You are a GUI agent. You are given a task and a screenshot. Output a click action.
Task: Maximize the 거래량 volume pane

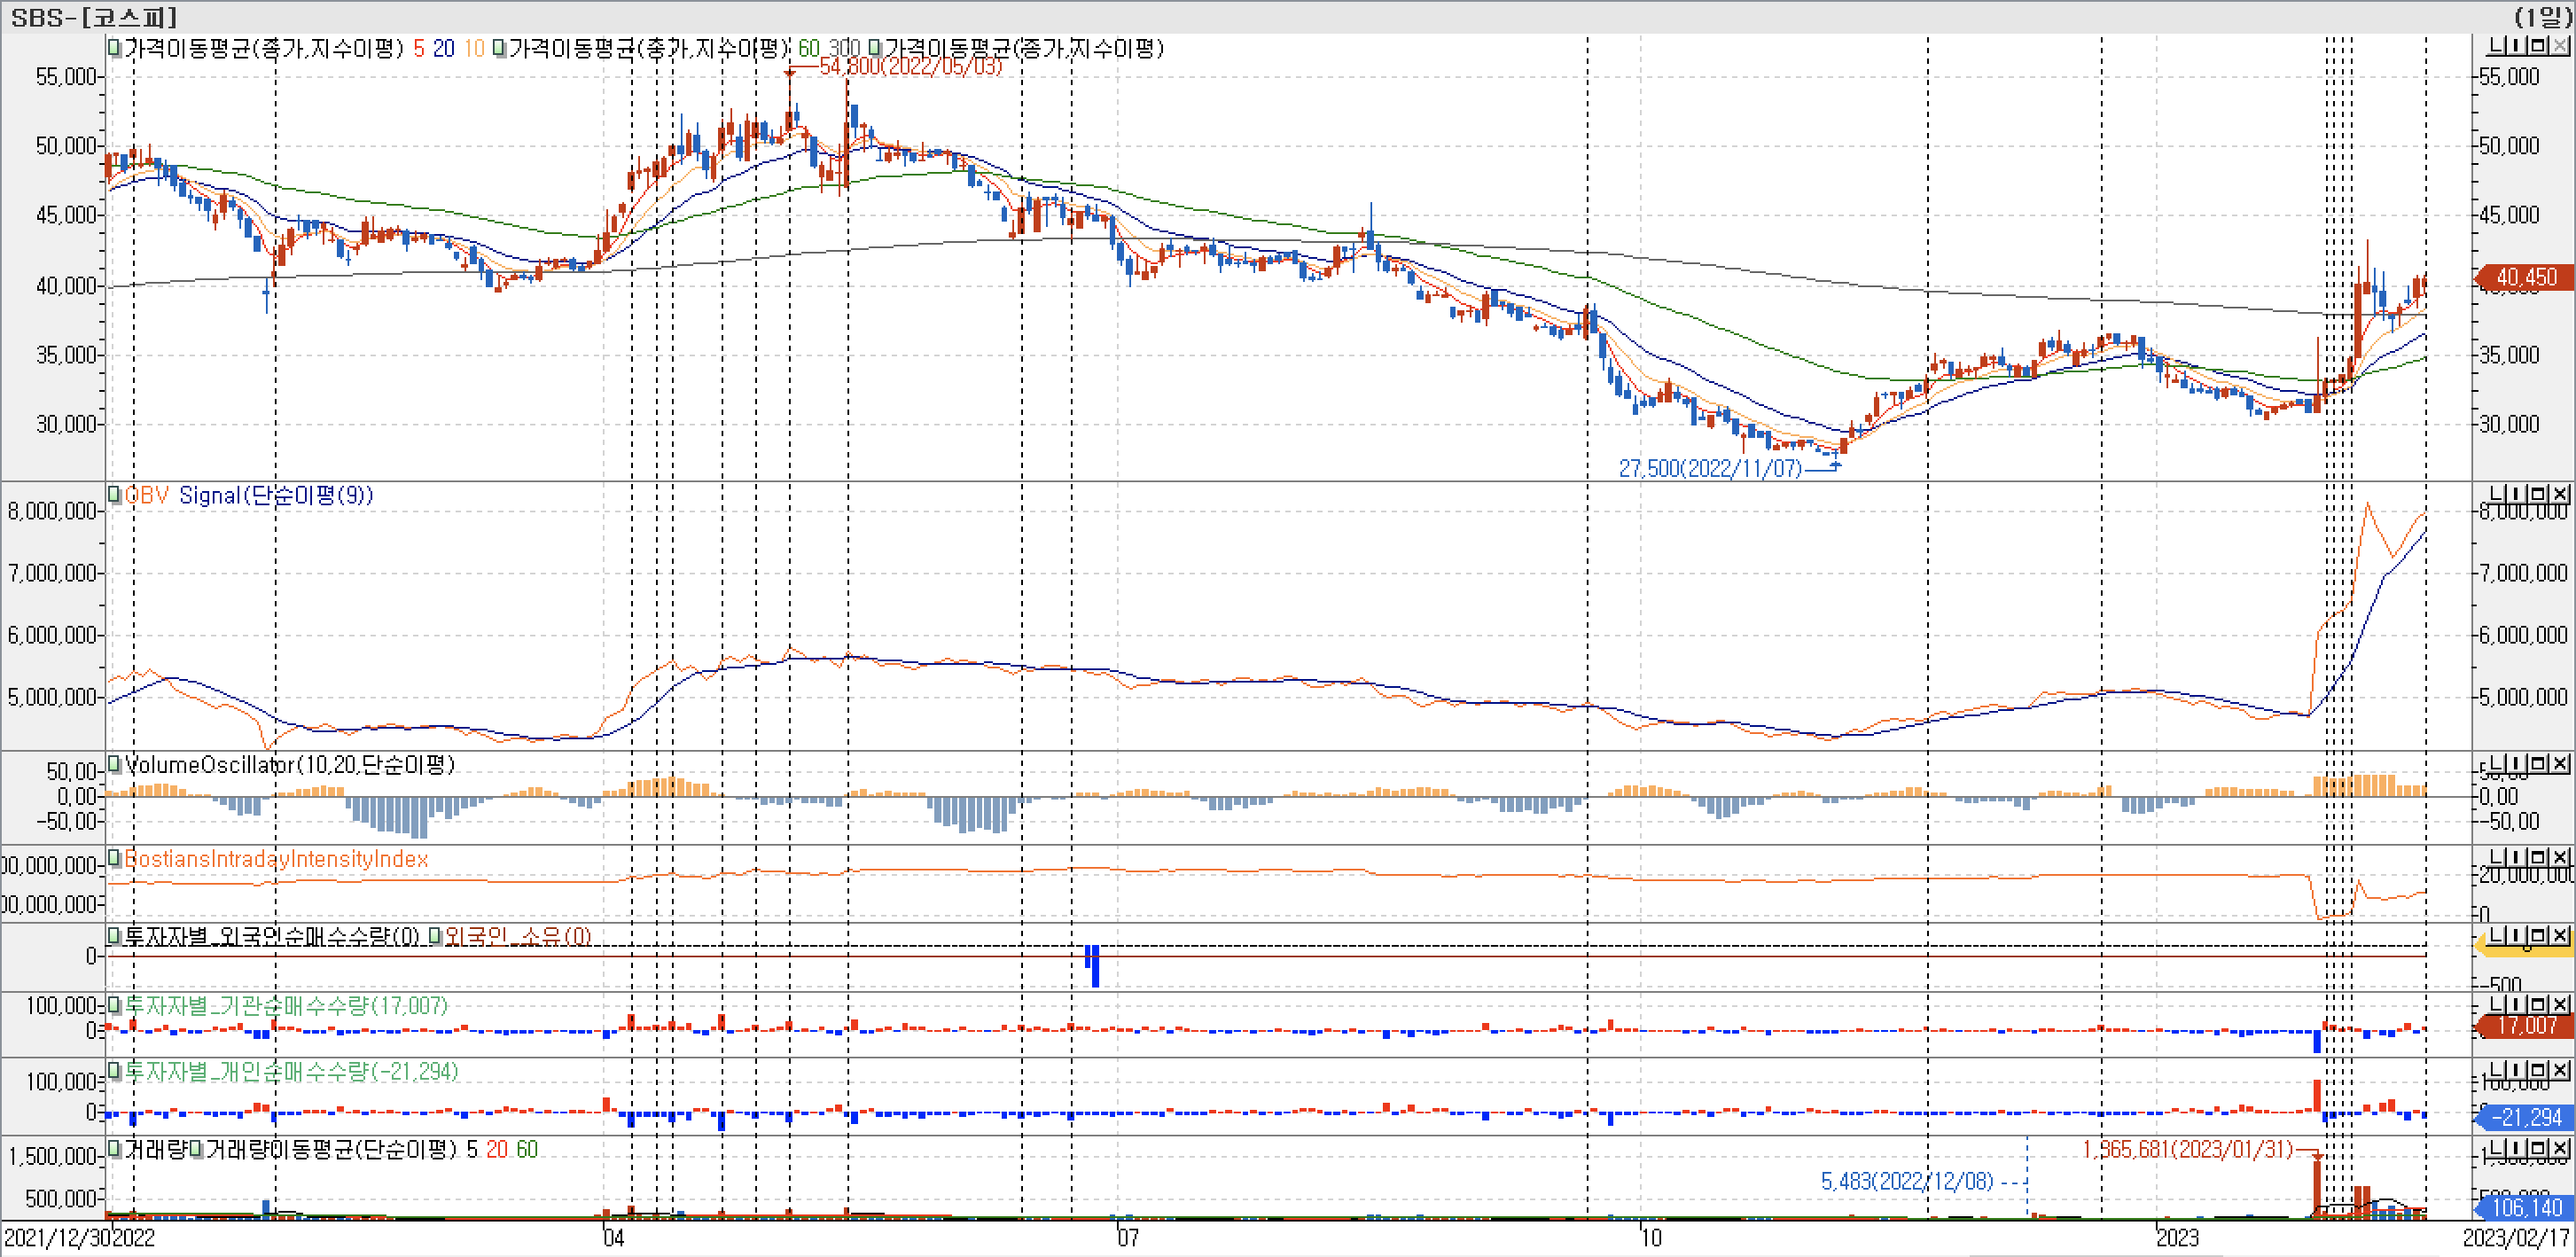click(x=2539, y=1148)
